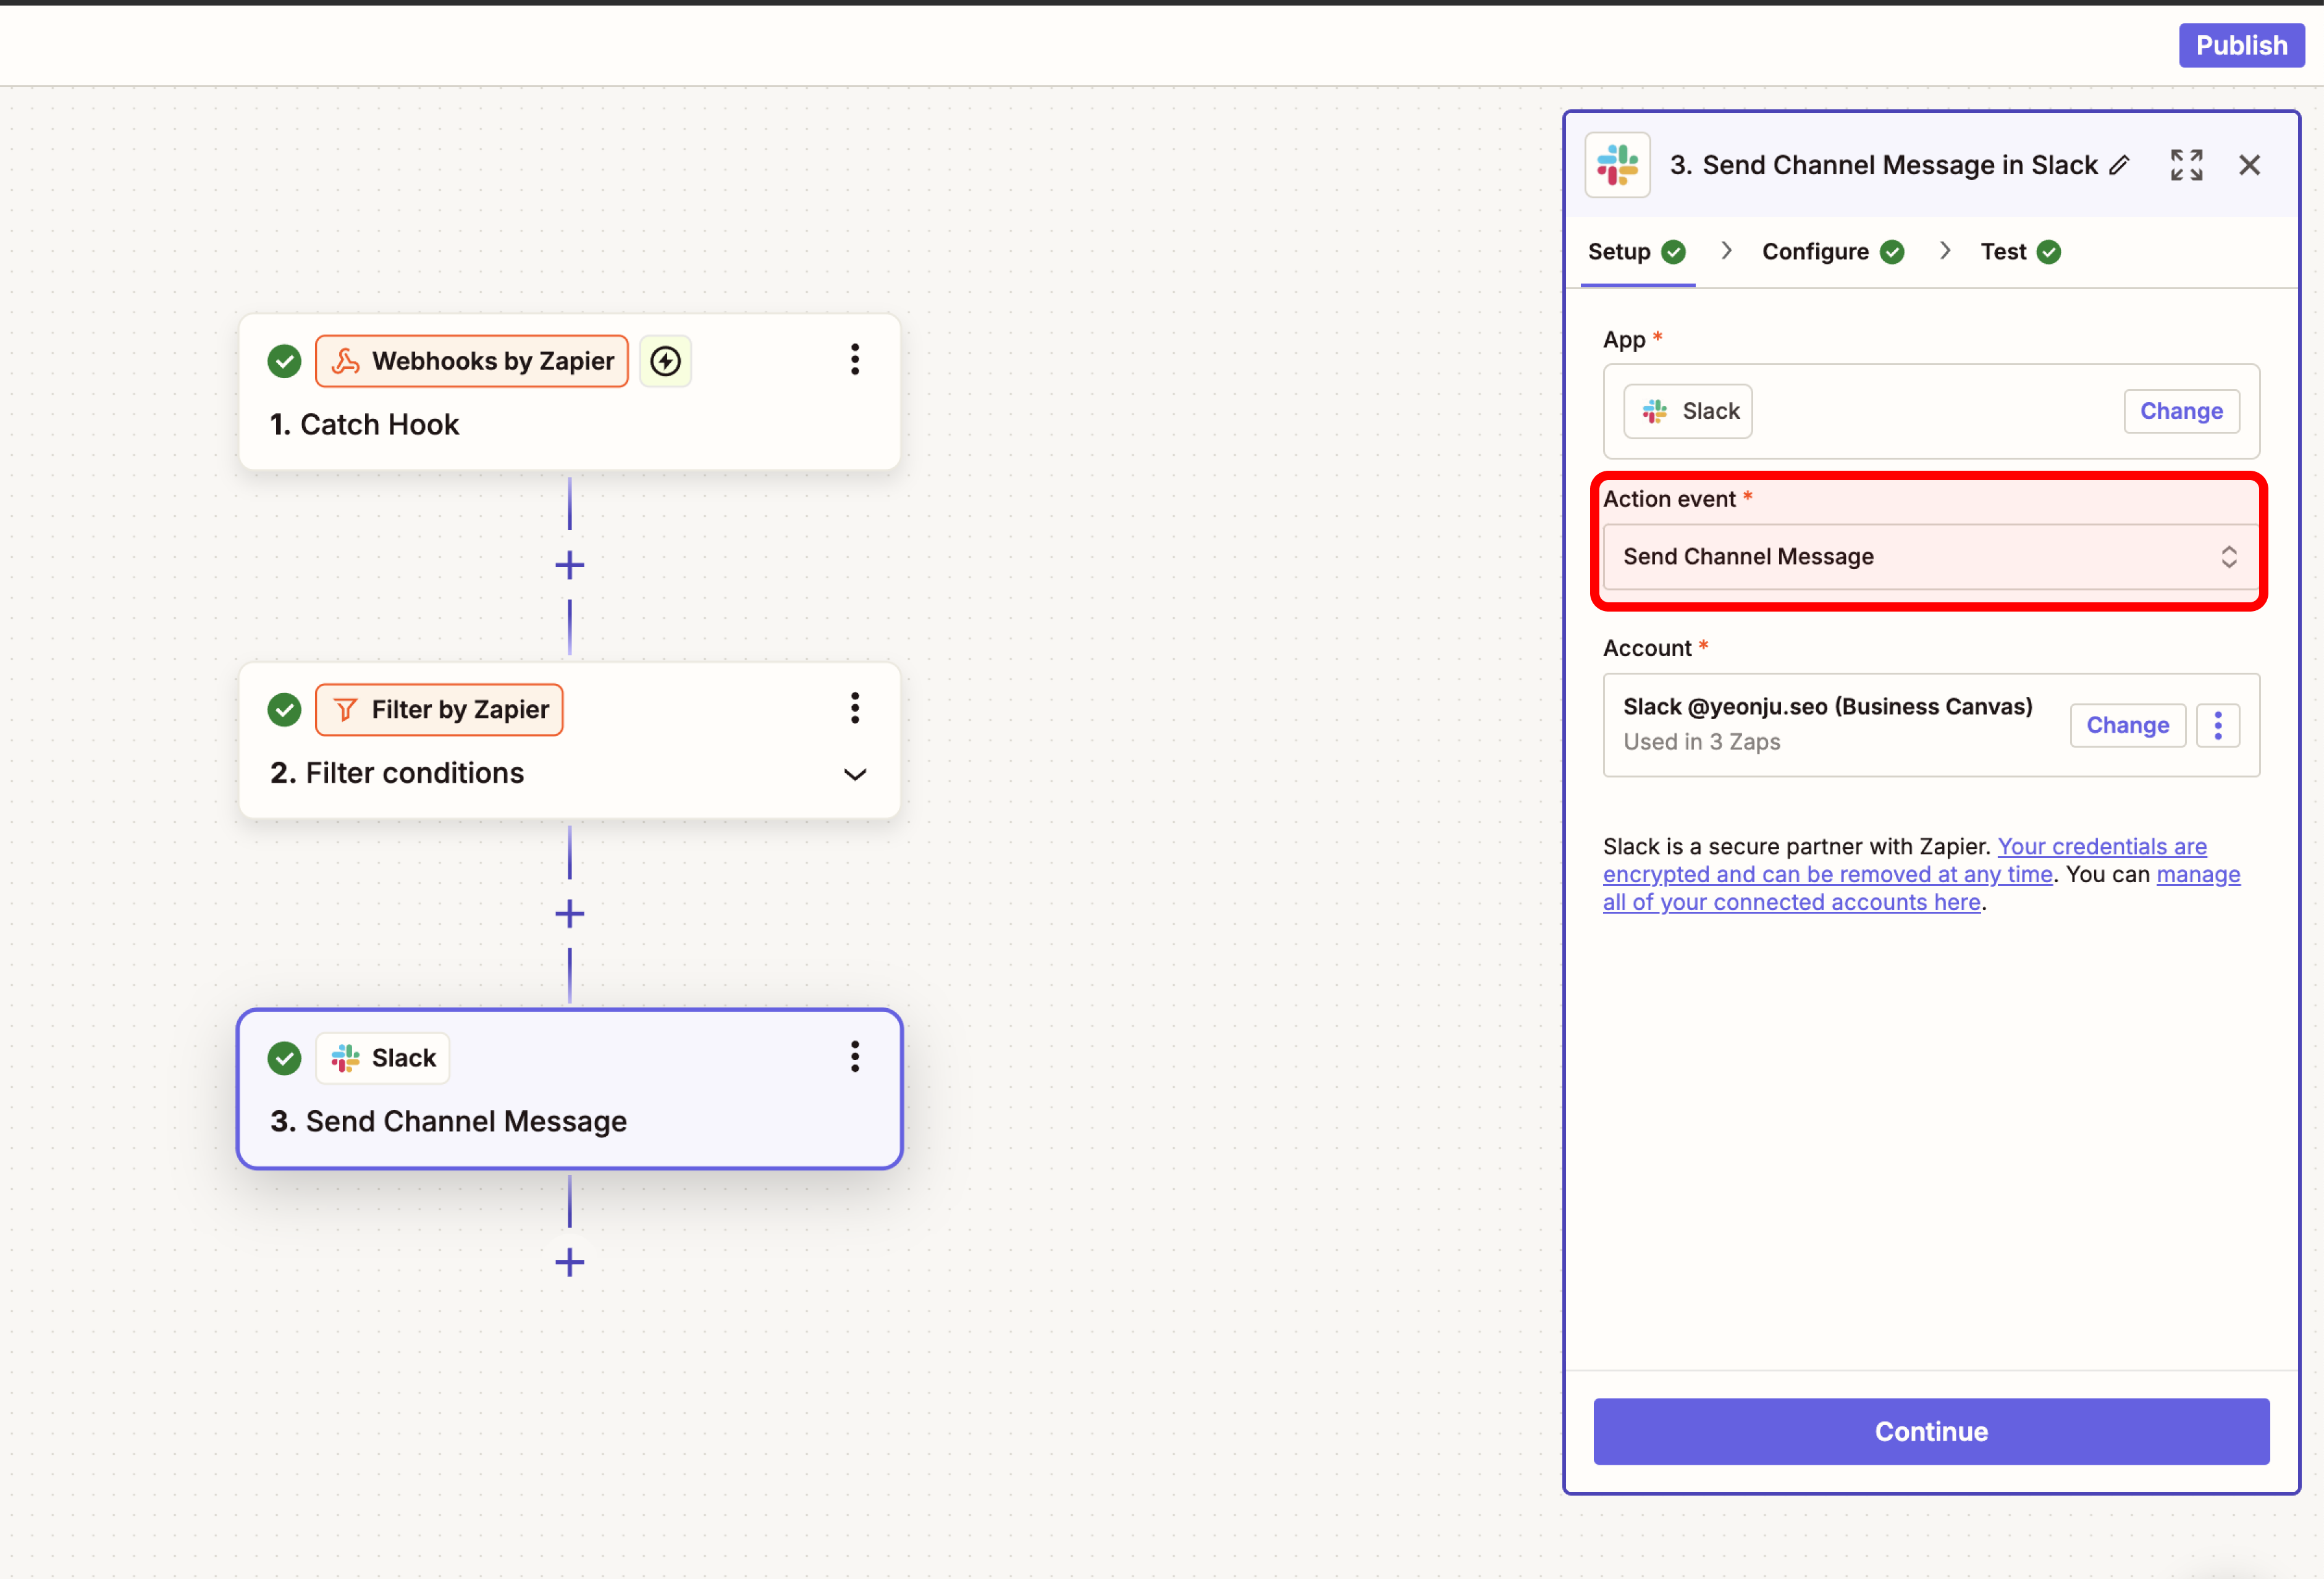
Task: Expand the step panel to fullscreen
Action: coord(2186,165)
